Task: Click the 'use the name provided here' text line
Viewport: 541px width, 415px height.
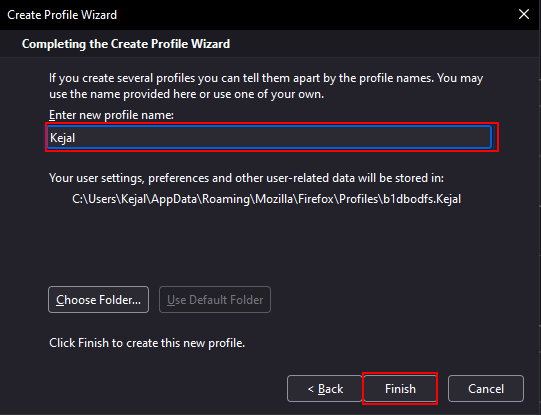Action: 186,94
